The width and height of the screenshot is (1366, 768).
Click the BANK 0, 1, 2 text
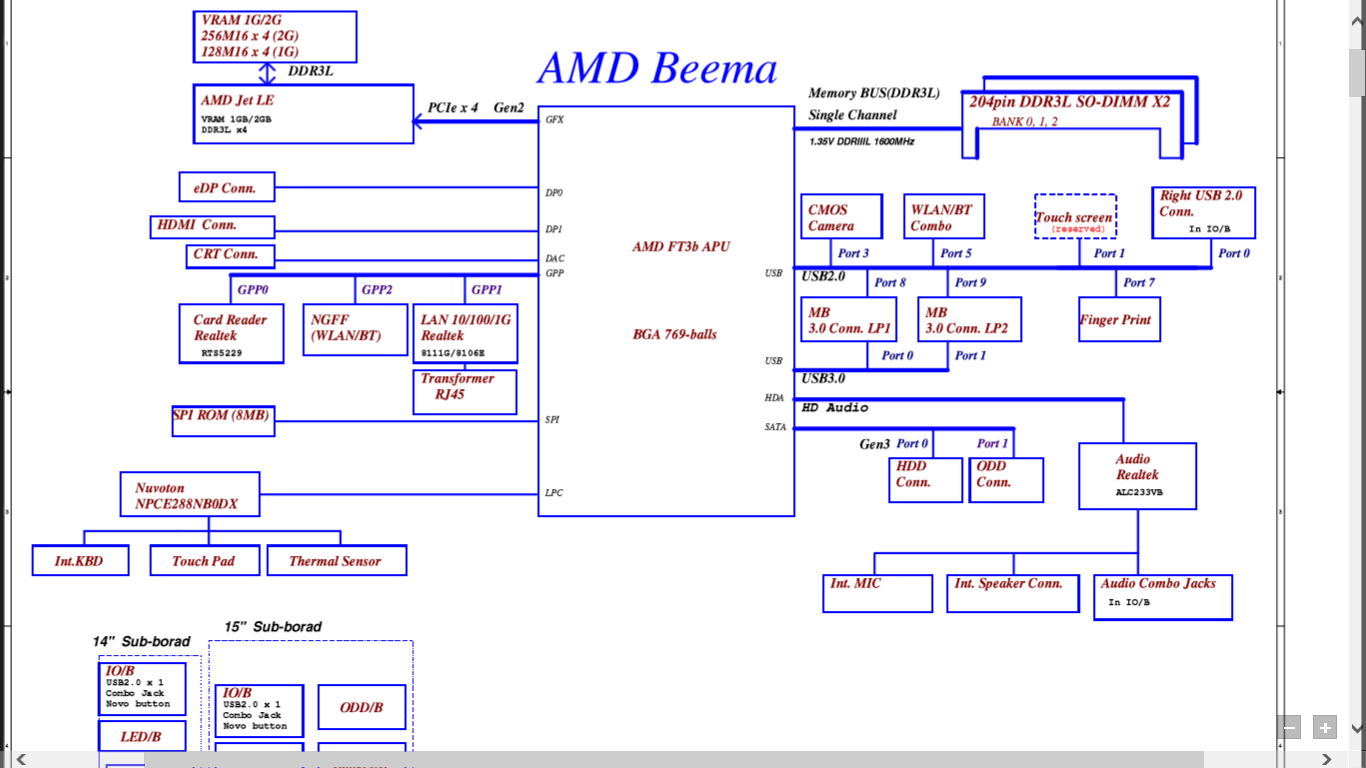coord(1025,122)
